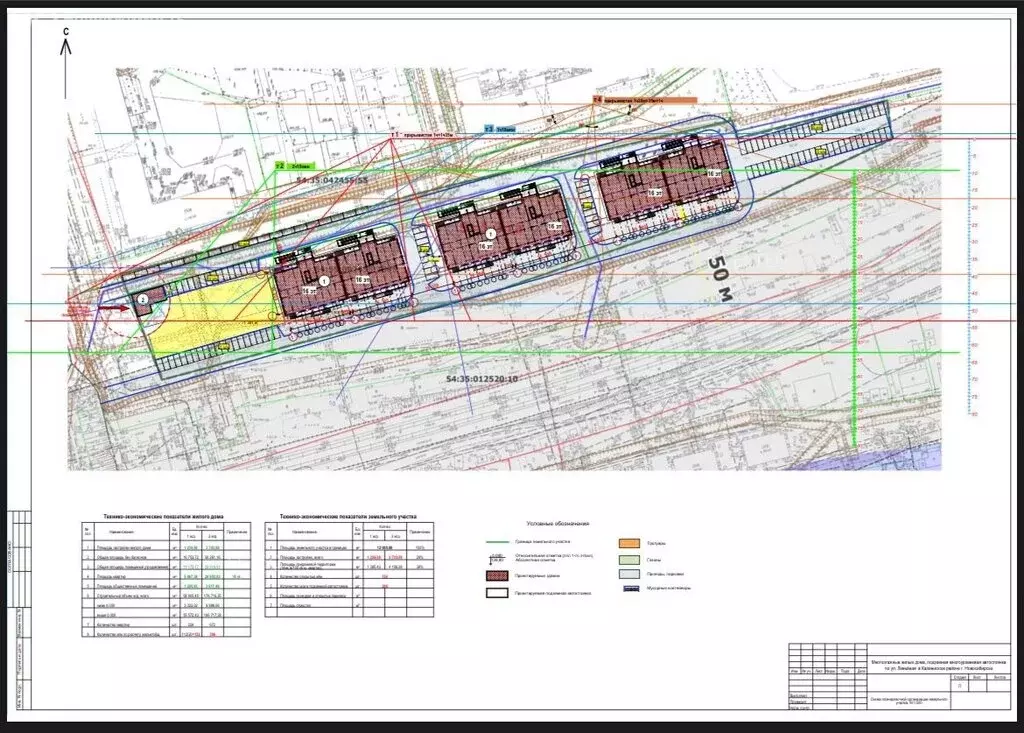Screen dimensions: 1024x733
Task: Click the residential building indicators table title
Action: (158, 516)
